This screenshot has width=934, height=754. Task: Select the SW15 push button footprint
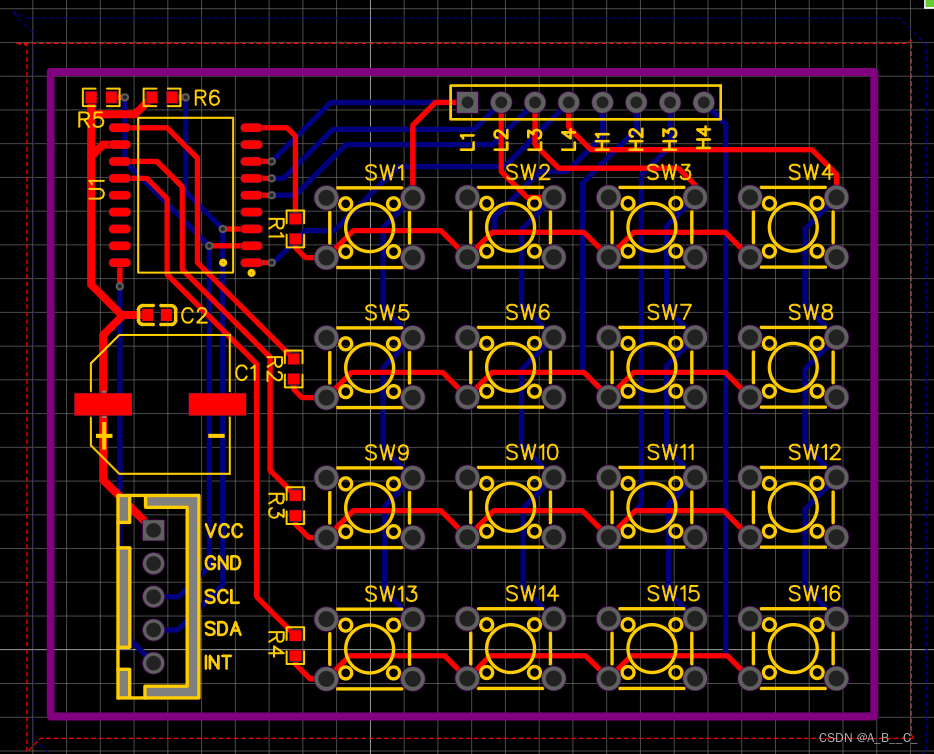652,649
